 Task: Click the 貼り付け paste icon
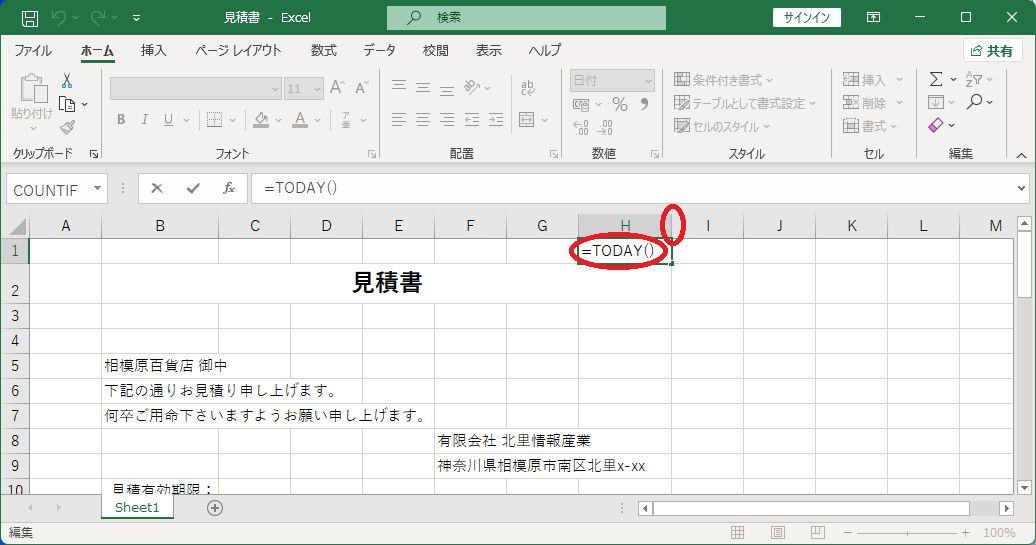32,89
